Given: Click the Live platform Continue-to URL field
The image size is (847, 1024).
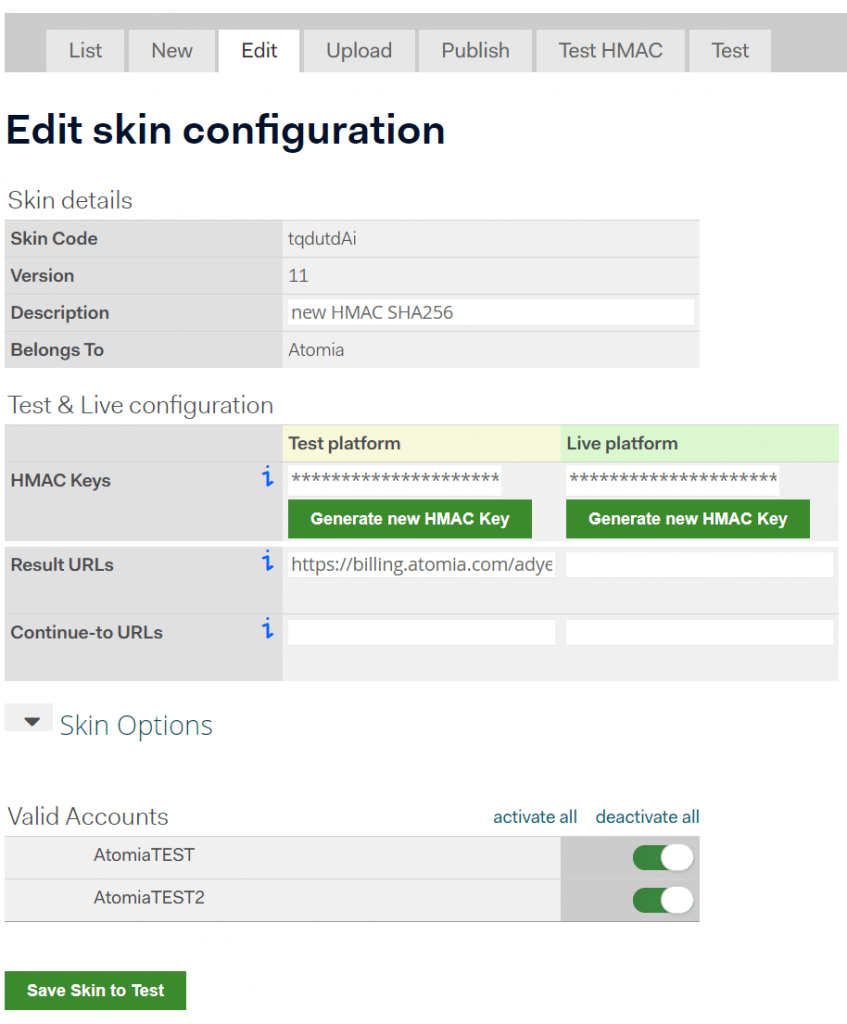Looking at the screenshot, I should 698,631.
